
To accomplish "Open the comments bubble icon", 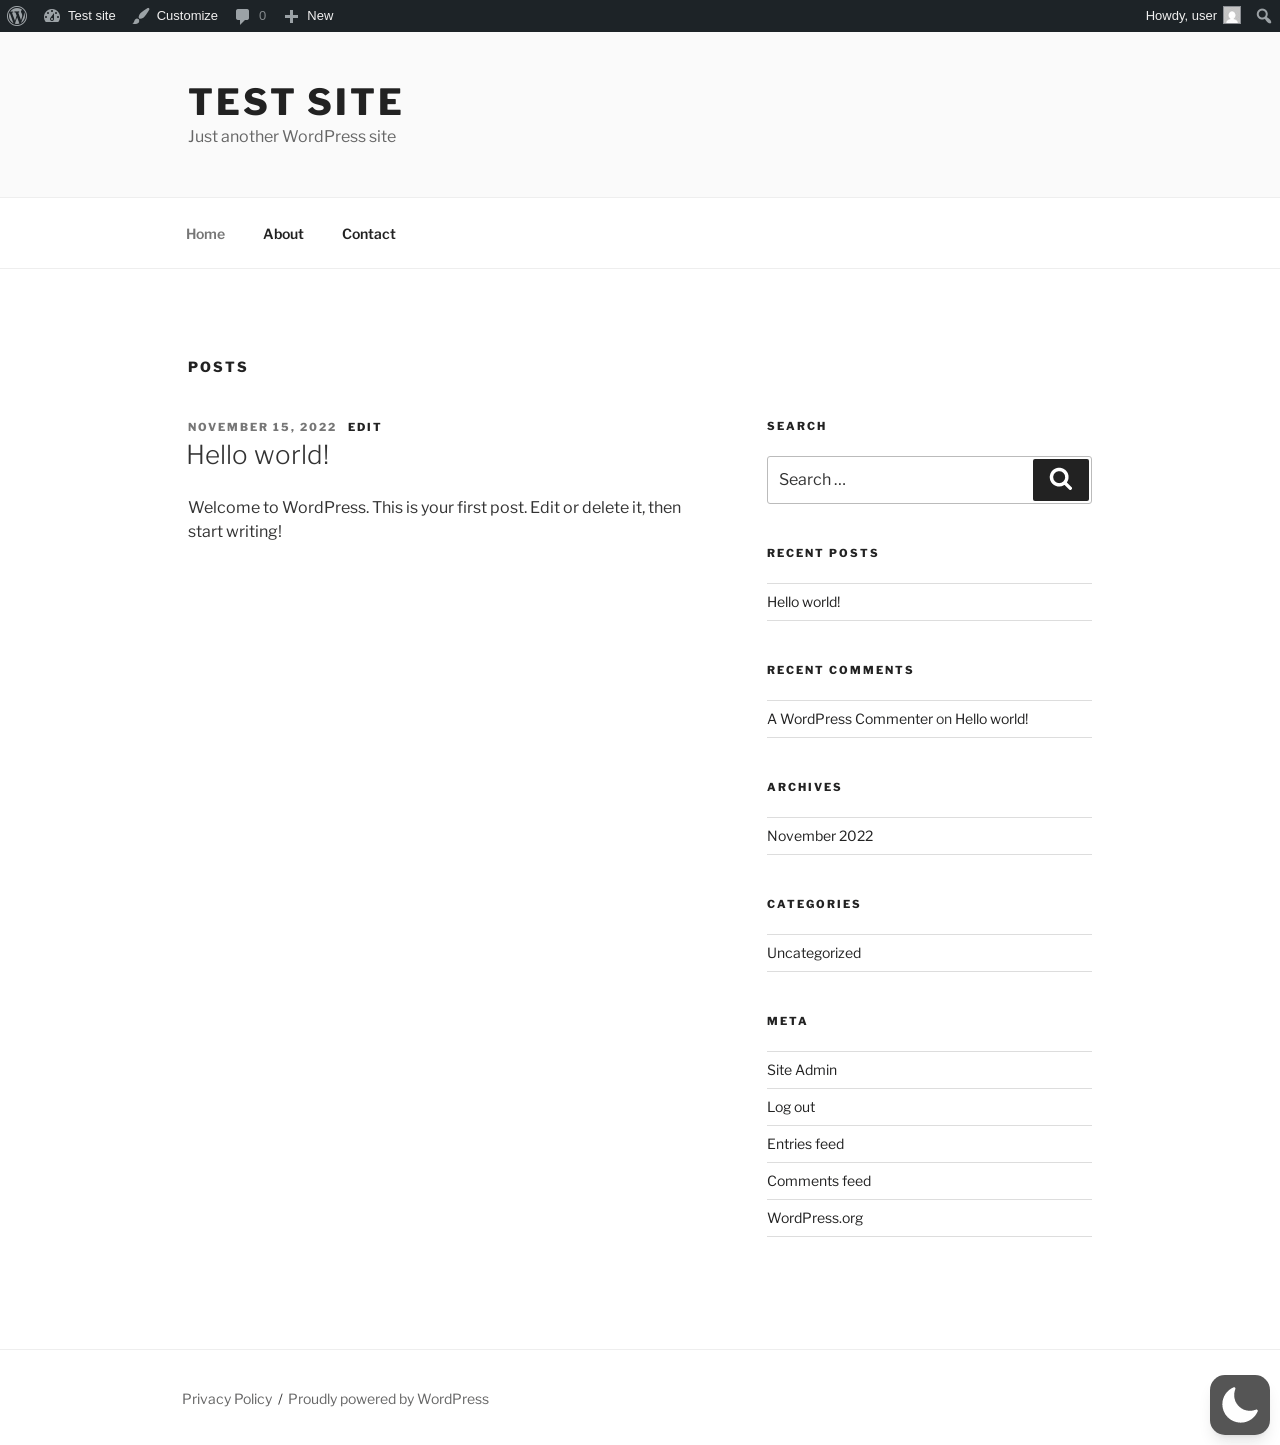I will [x=242, y=16].
